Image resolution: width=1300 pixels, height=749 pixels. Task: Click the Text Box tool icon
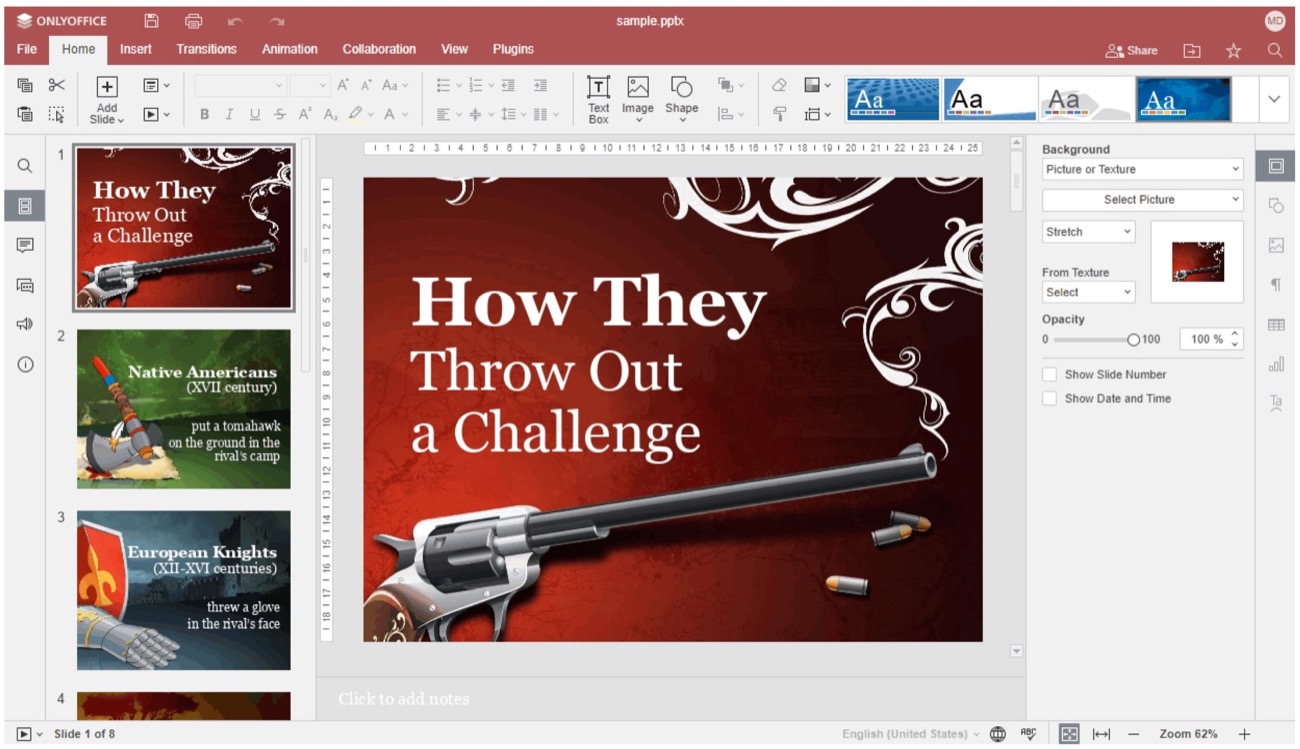point(598,88)
